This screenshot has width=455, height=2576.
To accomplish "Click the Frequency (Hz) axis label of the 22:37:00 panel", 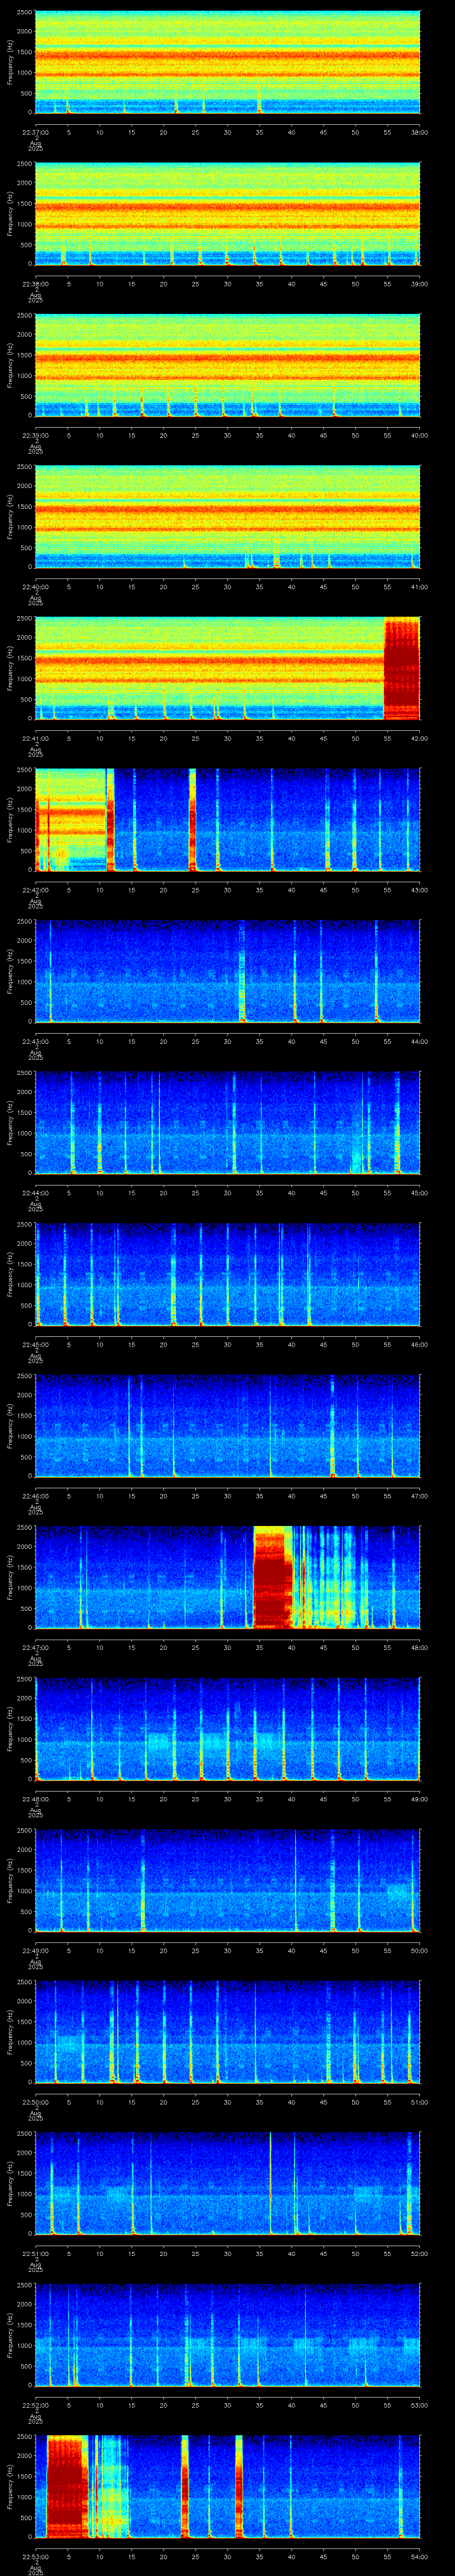I will point(11,63).
